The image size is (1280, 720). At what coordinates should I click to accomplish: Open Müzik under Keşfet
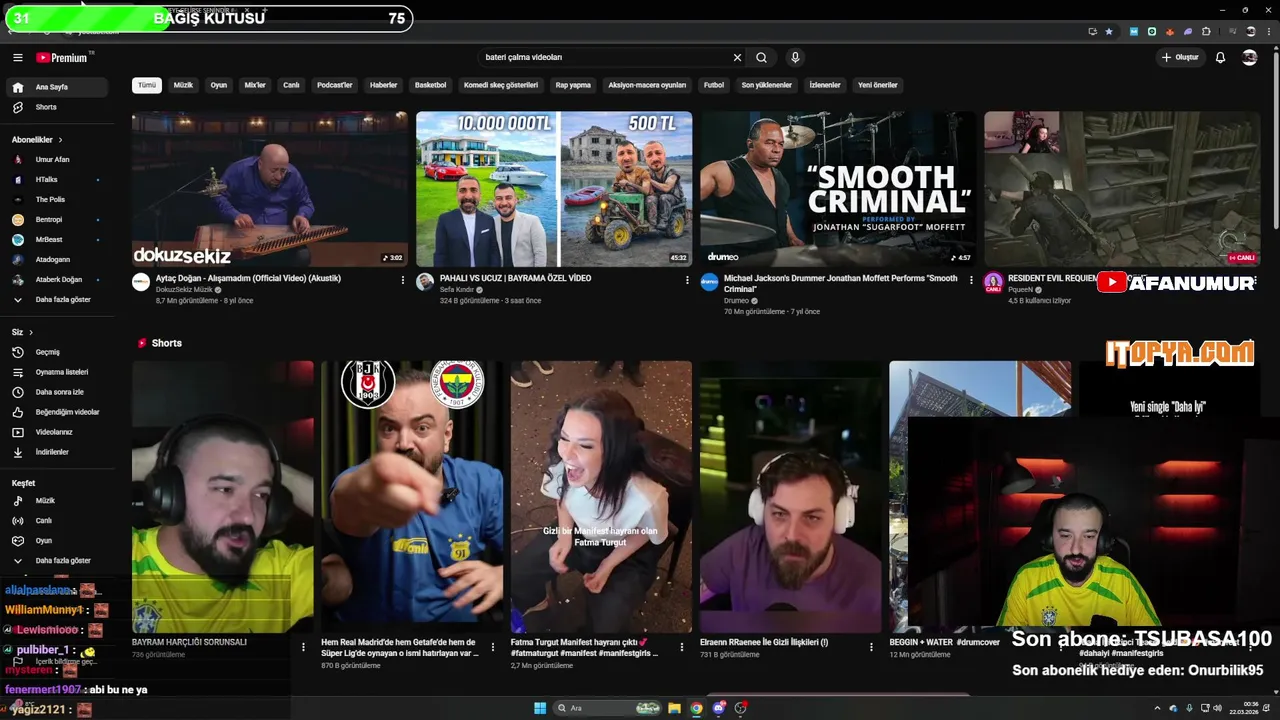click(57, 500)
